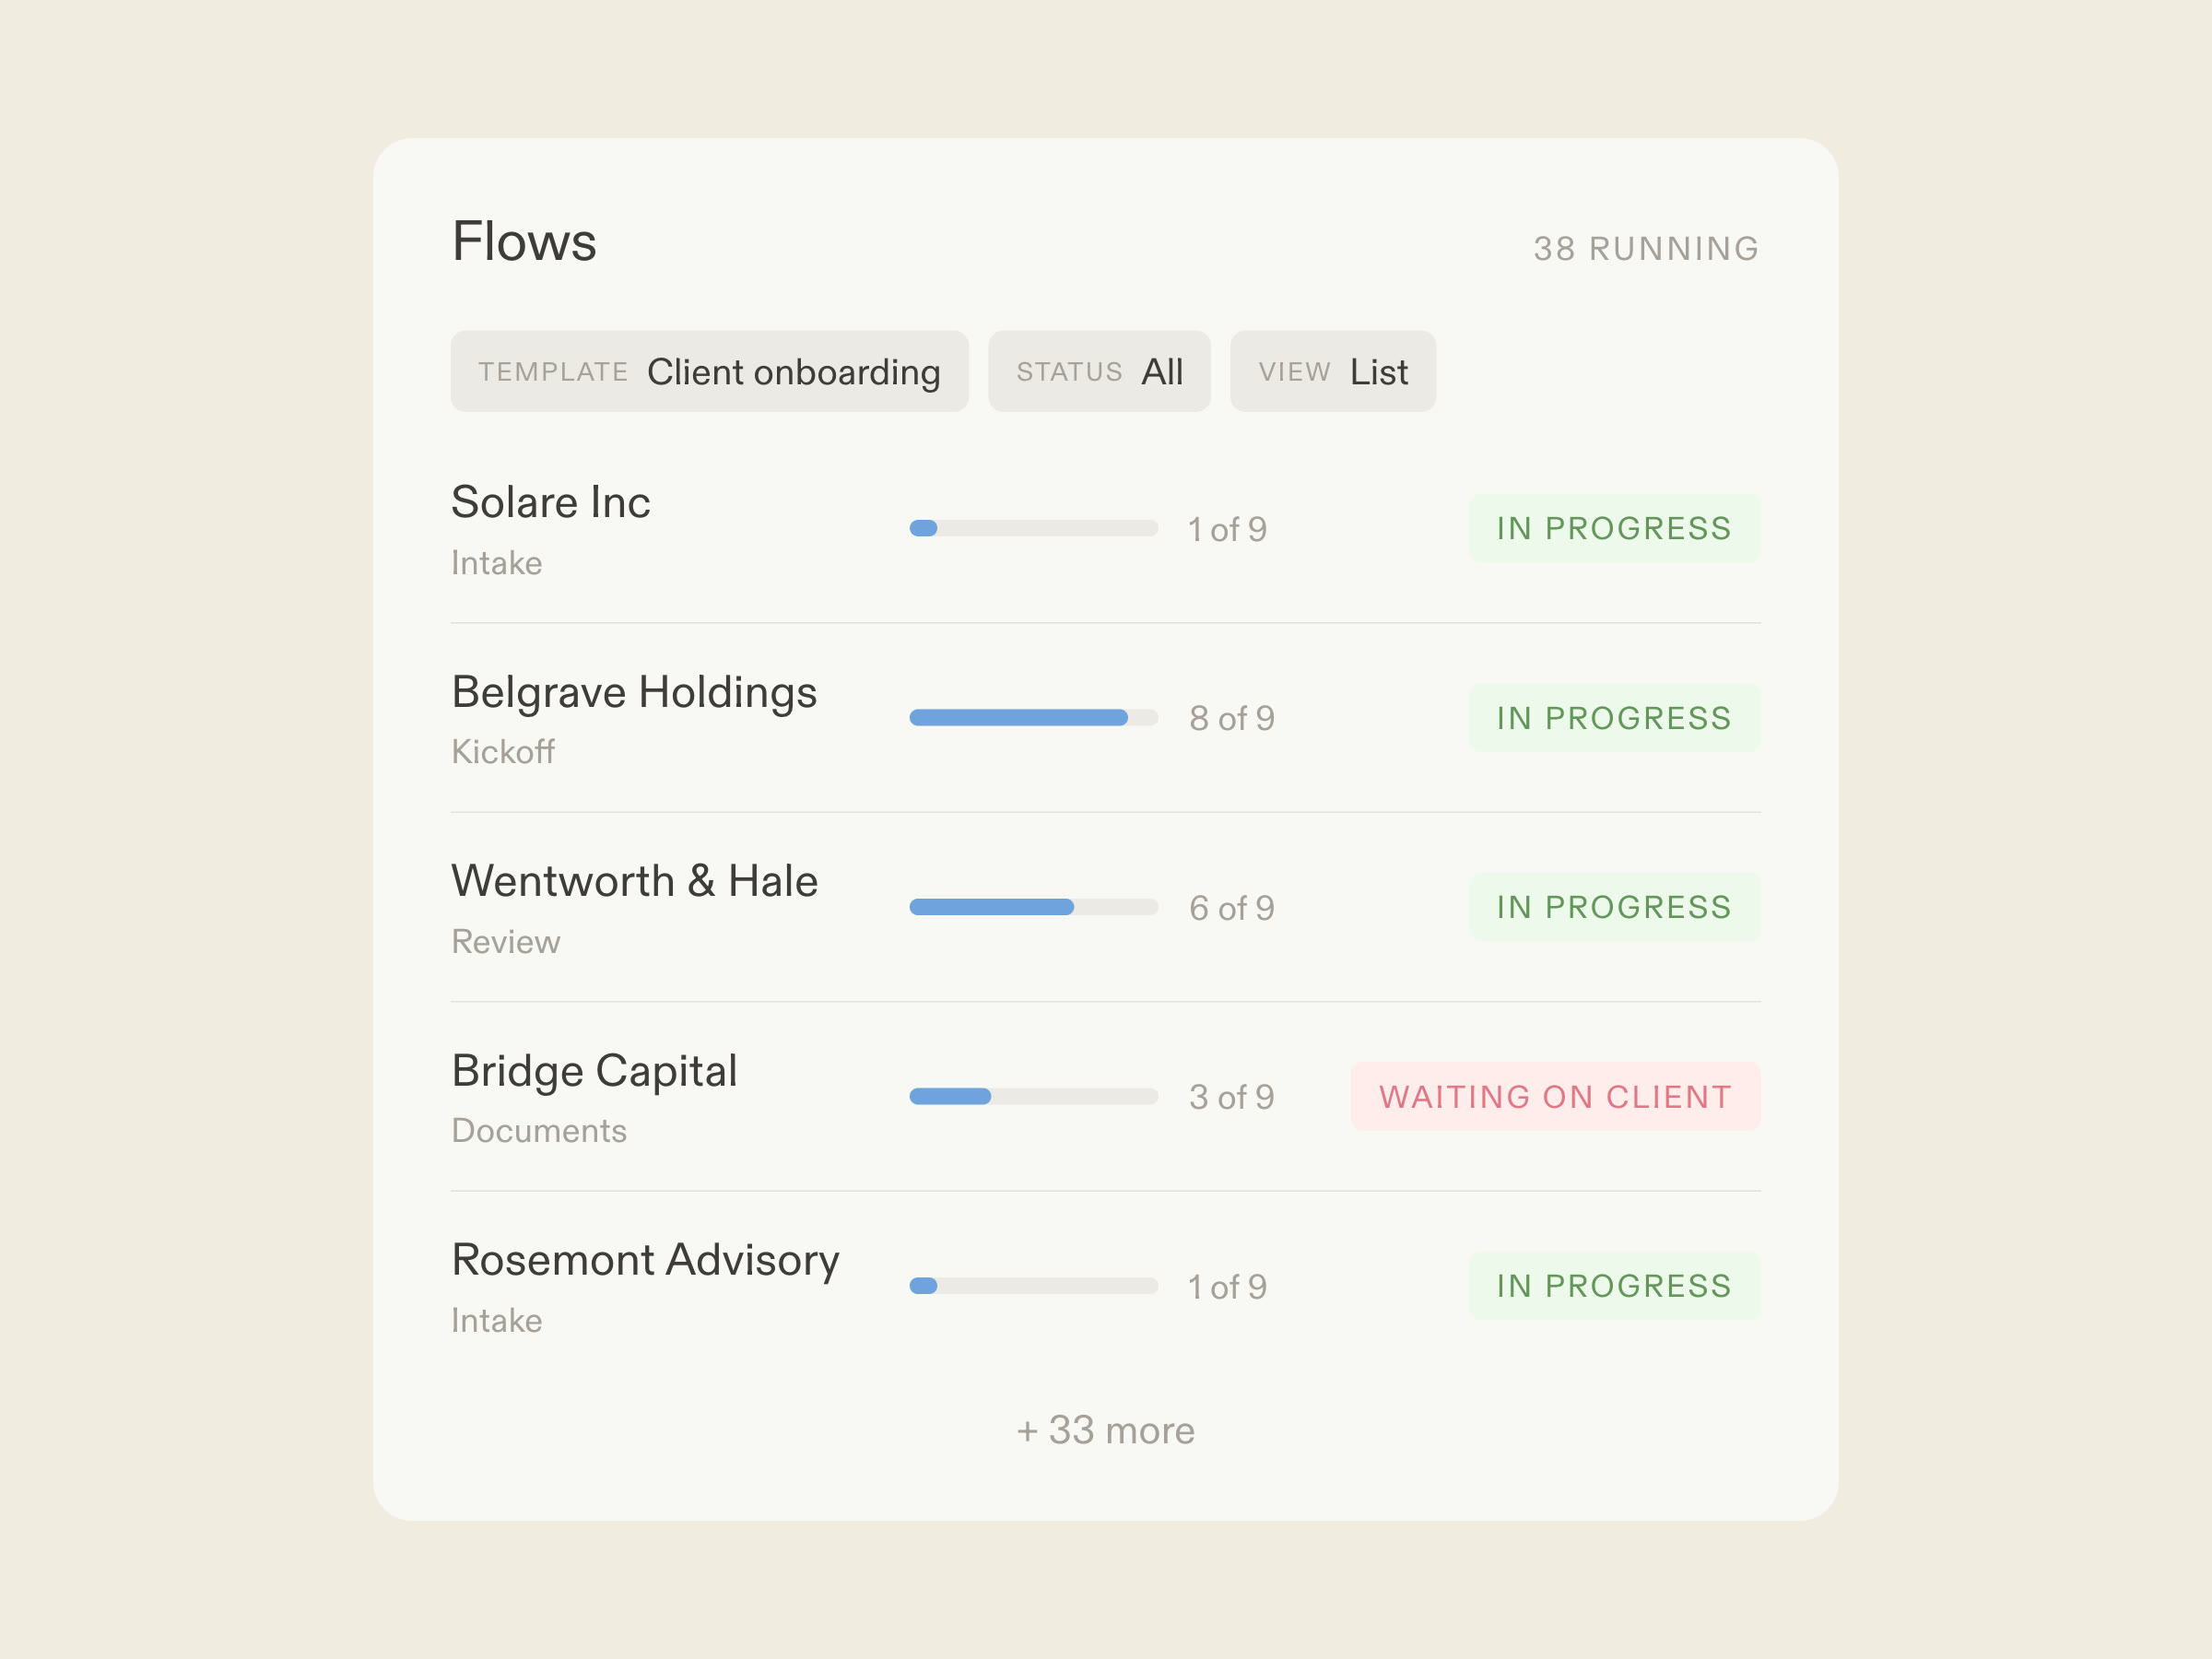This screenshot has height=1659, width=2212.
Task: Click Rosemont Advisory progress bar
Action: (1033, 1286)
